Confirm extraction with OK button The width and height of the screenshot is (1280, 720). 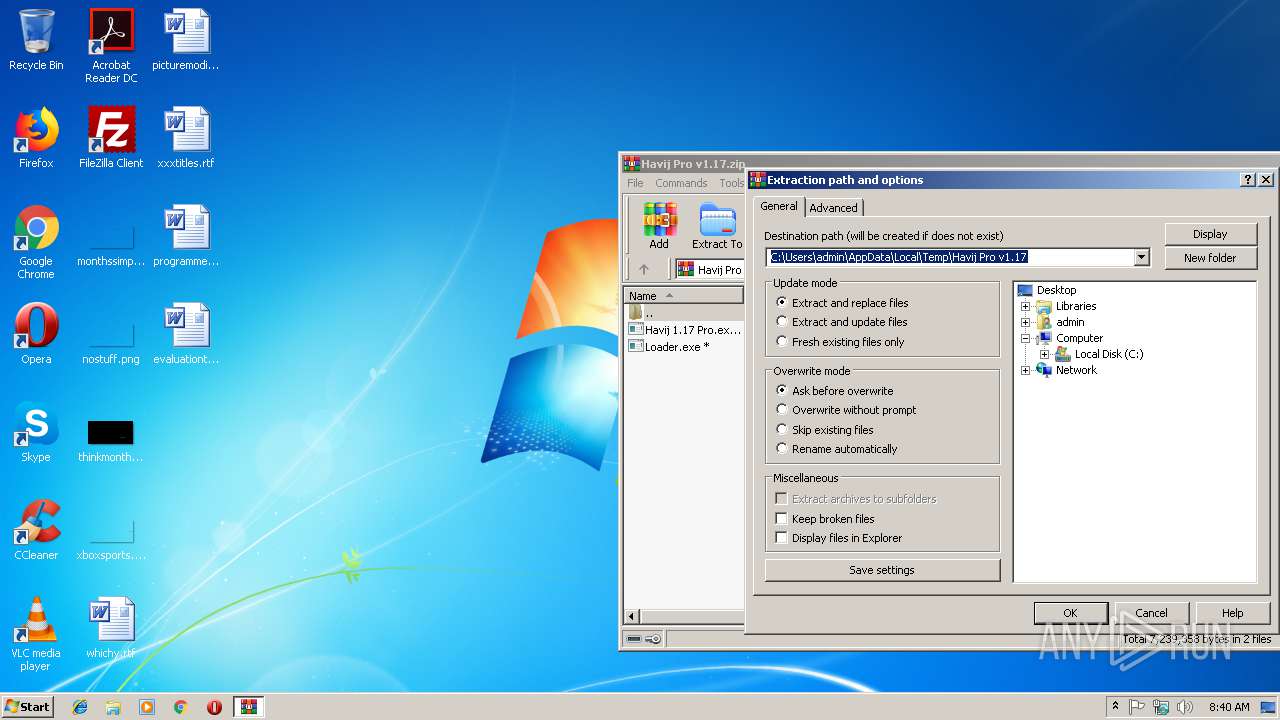(x=1070, y=613)
